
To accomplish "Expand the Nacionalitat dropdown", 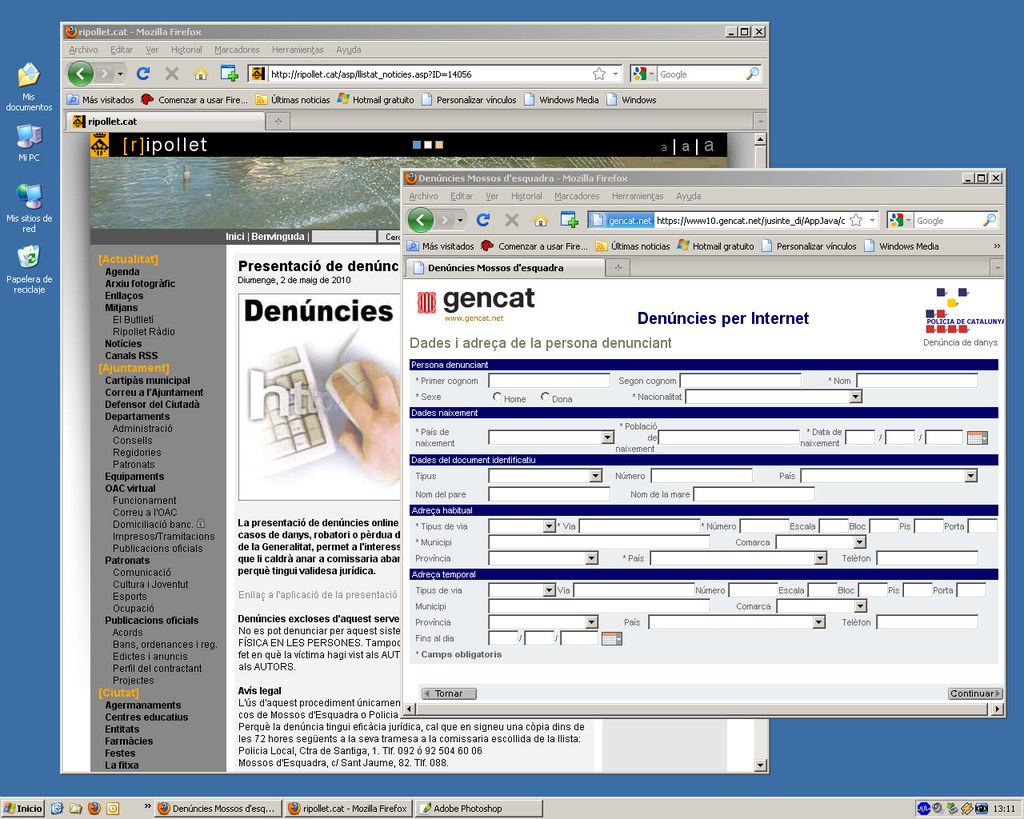I will [855, 397].
